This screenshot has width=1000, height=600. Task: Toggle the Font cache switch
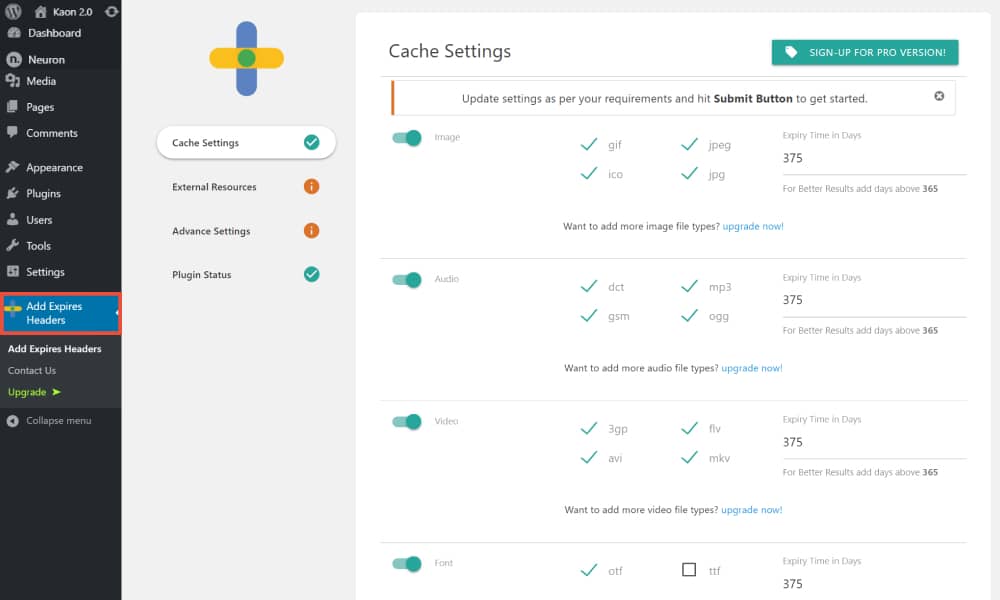pyautogui.click(x=407, y=564)
